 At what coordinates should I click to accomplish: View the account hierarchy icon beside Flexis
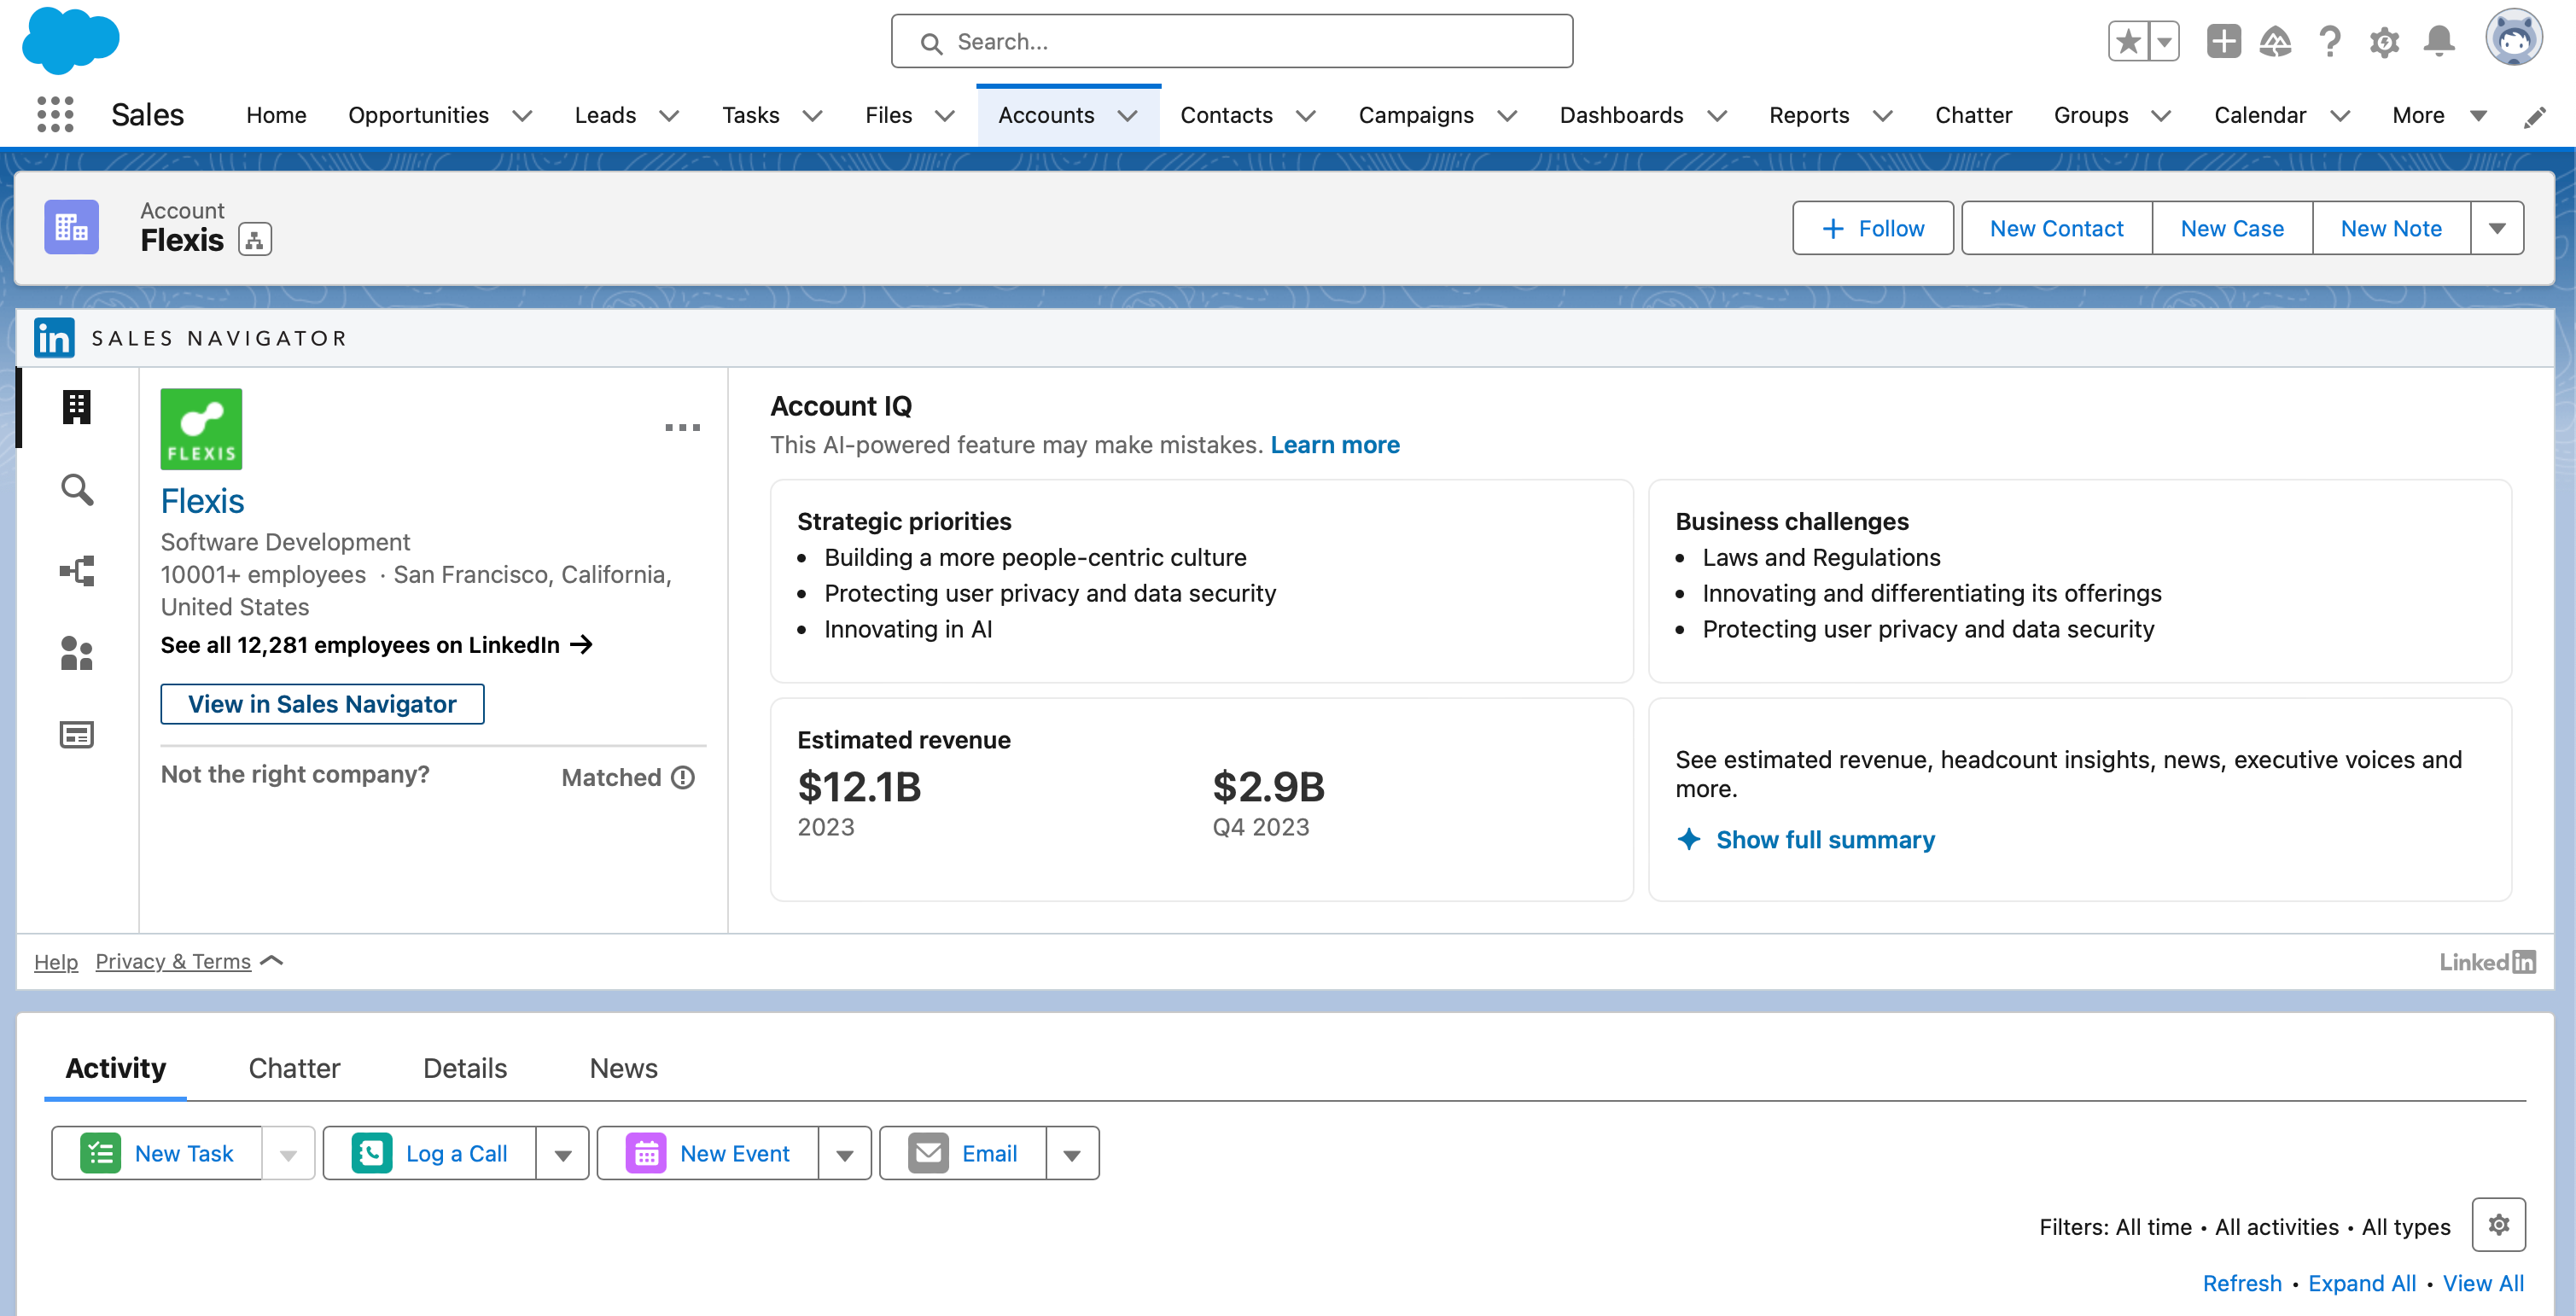click(x=255, y=240)
